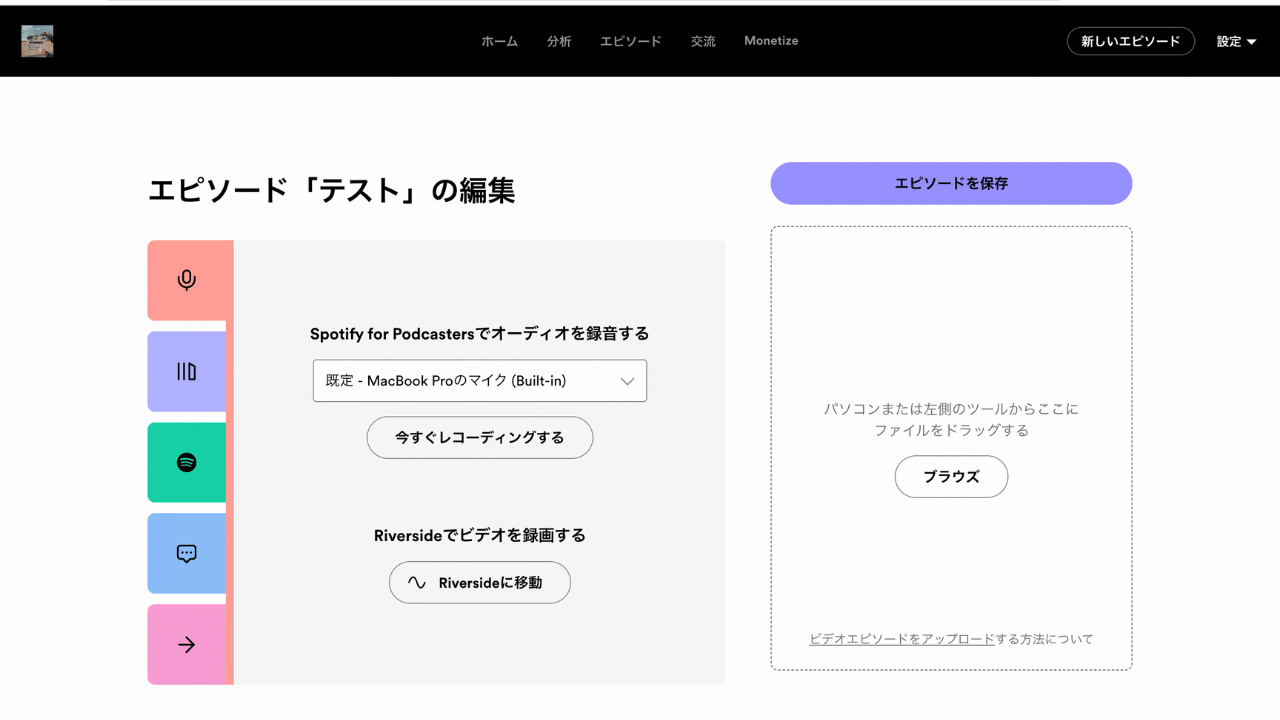Expand the 設定 menu

click(x=1236, y=41)
